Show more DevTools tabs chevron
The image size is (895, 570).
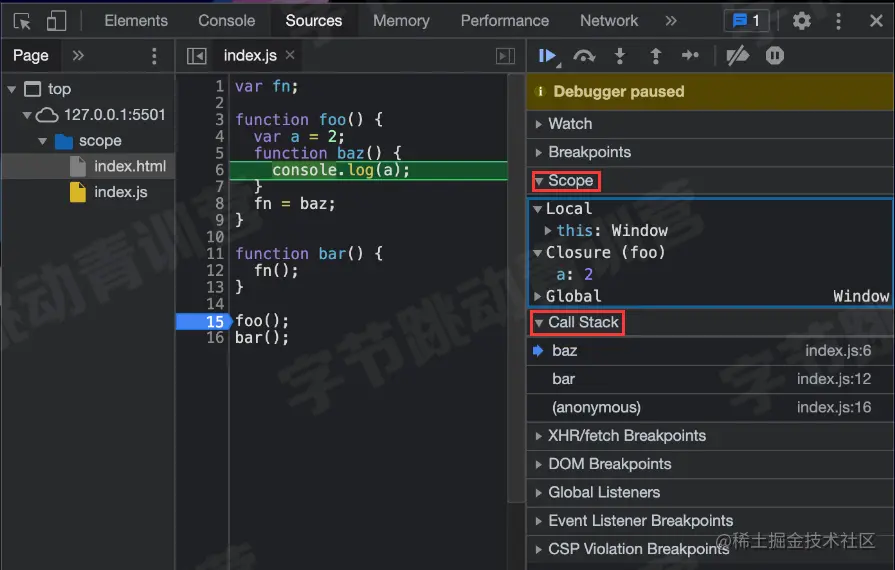pyautogui.click(x=671, y=21)
